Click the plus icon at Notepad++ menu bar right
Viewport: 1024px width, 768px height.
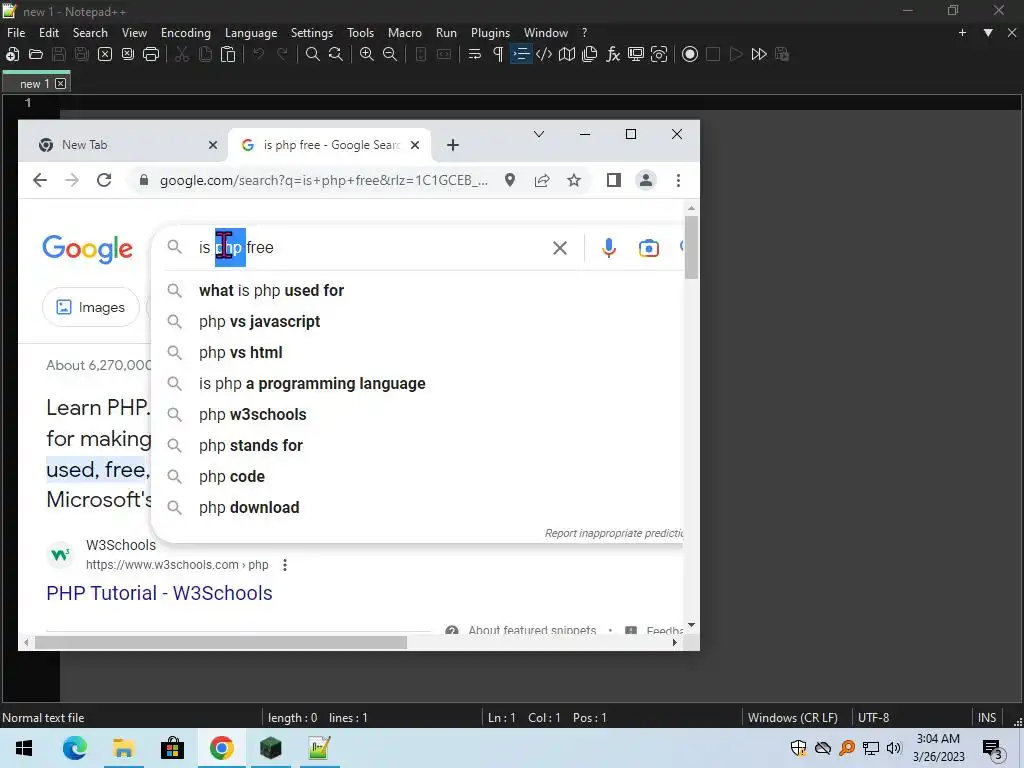tap(962, 33)
